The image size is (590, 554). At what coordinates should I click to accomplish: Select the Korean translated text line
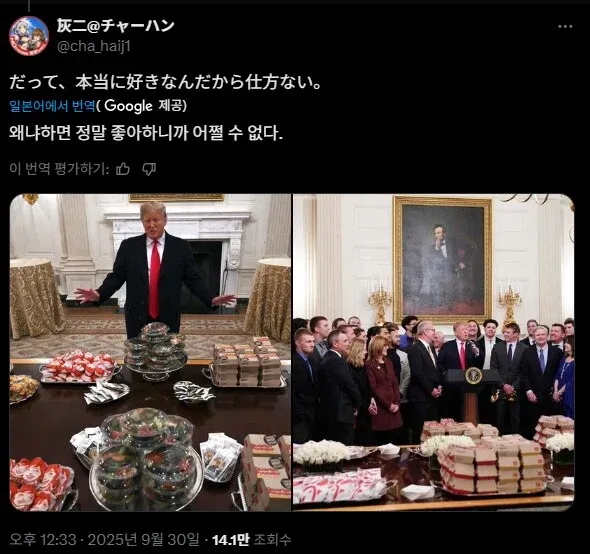146,133
